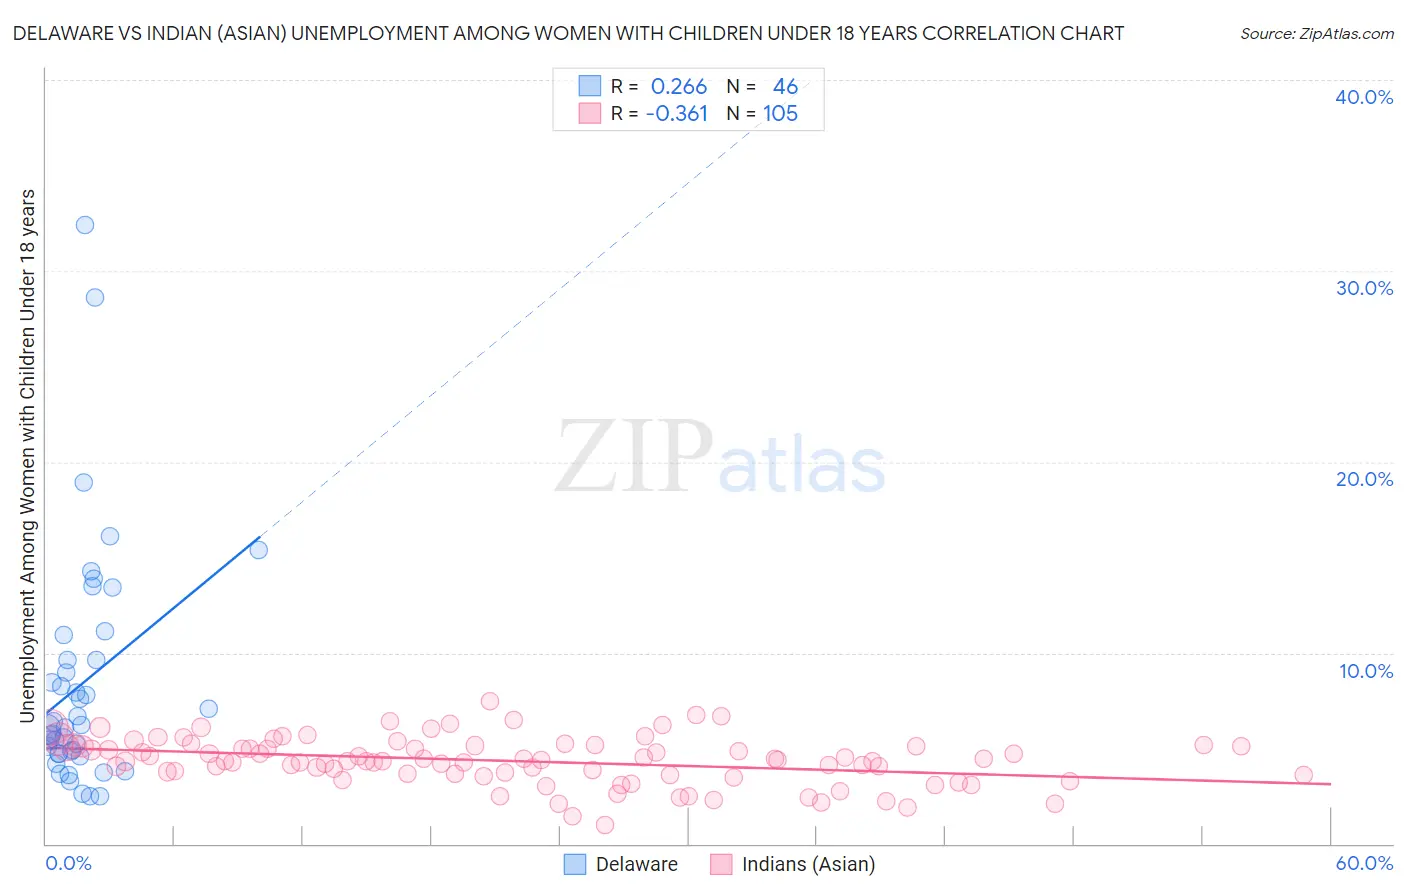Image resolution: width=1406 pixels, height=892 pixels.
Task: Click the 20.0% y-axis label
Action: (x=1364, y=479)
